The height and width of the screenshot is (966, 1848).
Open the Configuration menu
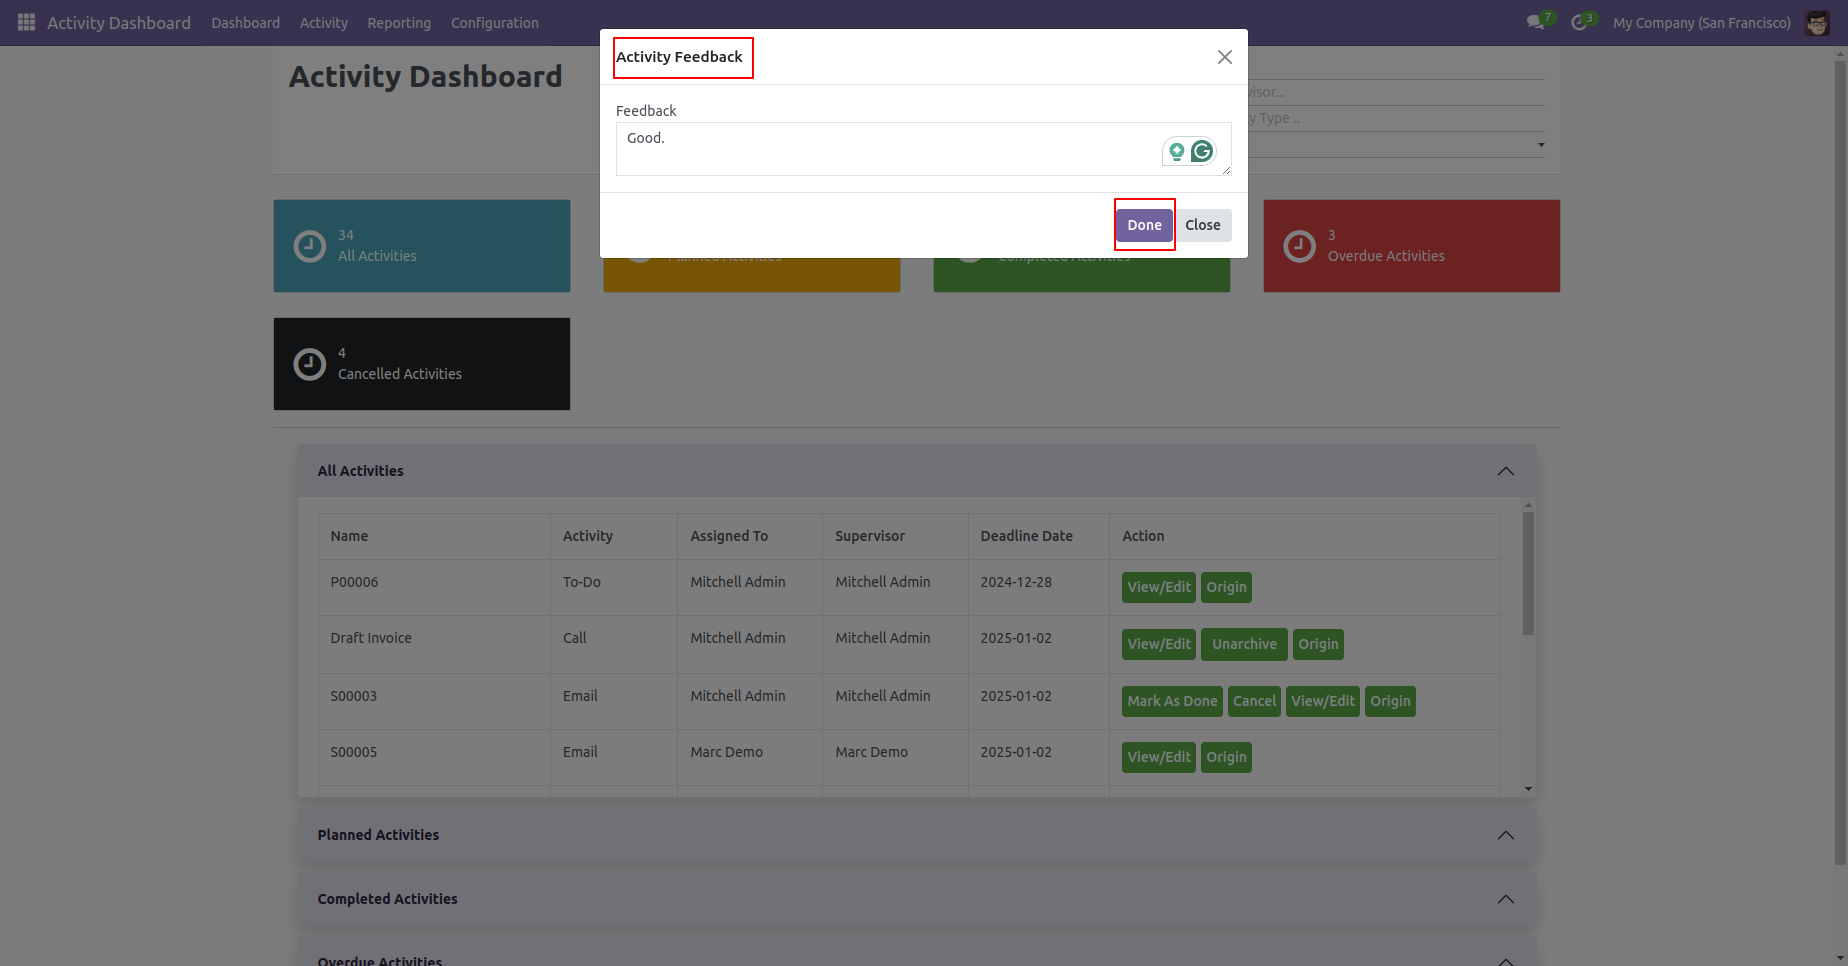(x=494, y=23)
